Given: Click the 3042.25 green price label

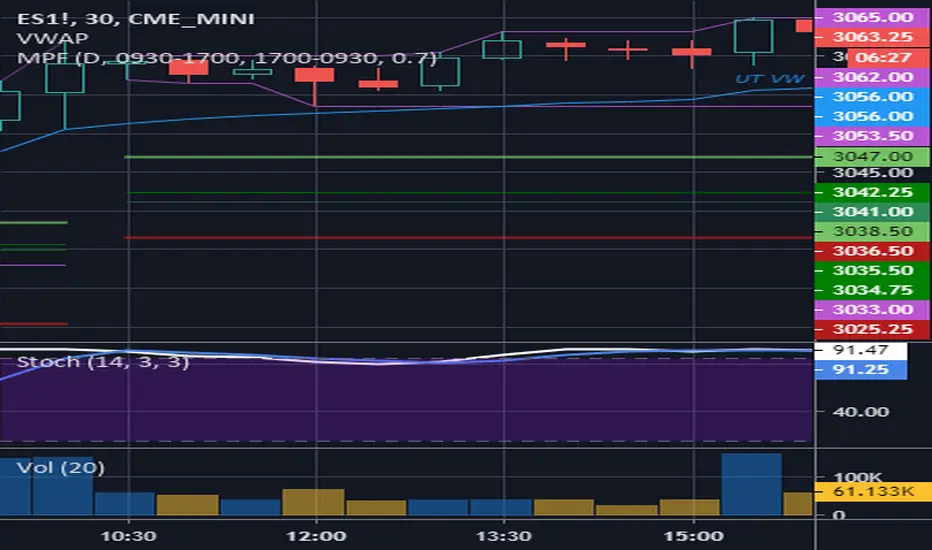Looking at the screenshot, I should [872, 192].
